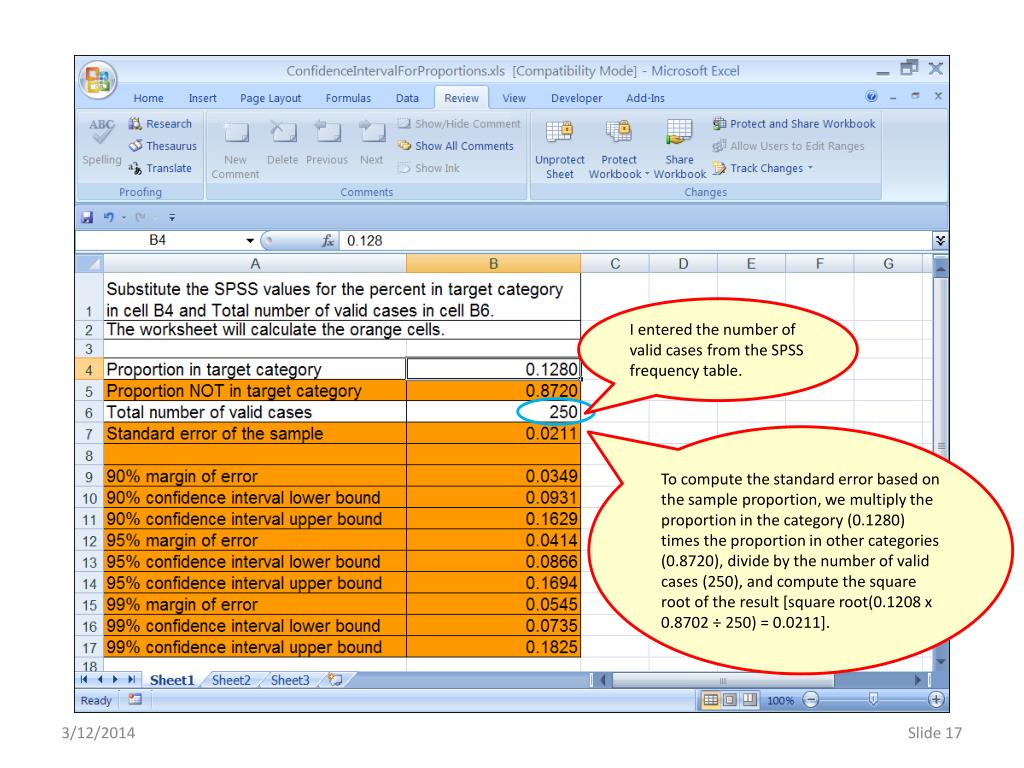
Task: Click the zoom out minus button
Action: 810,700
